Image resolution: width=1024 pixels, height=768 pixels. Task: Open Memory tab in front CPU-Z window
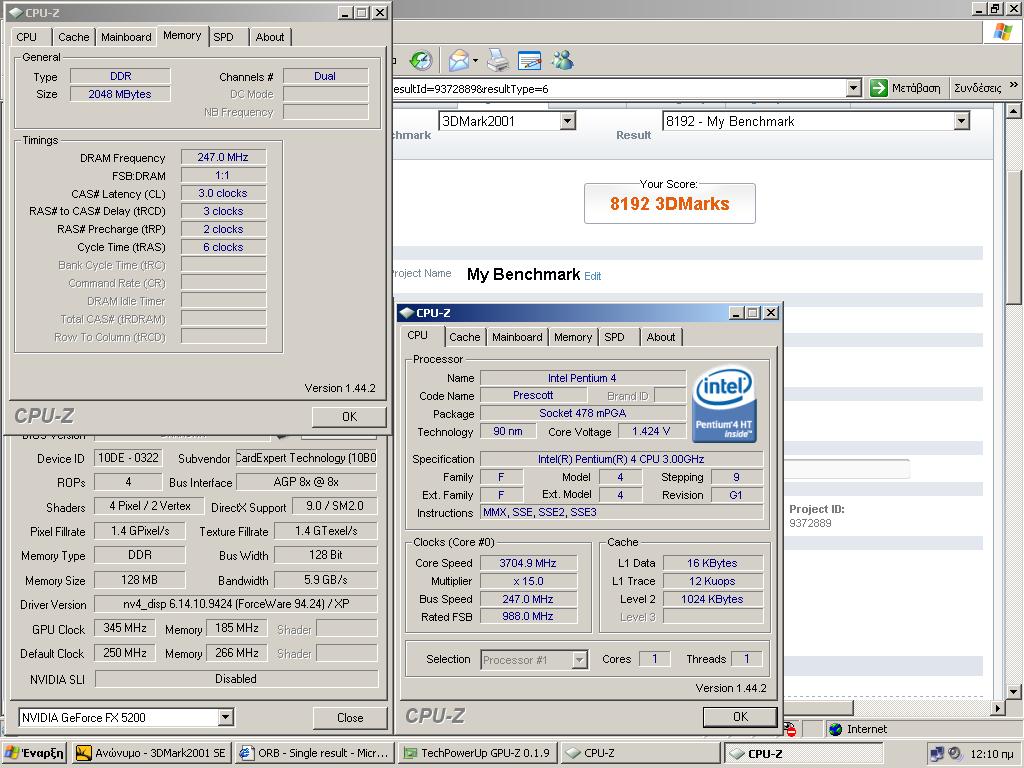point(573,337)
